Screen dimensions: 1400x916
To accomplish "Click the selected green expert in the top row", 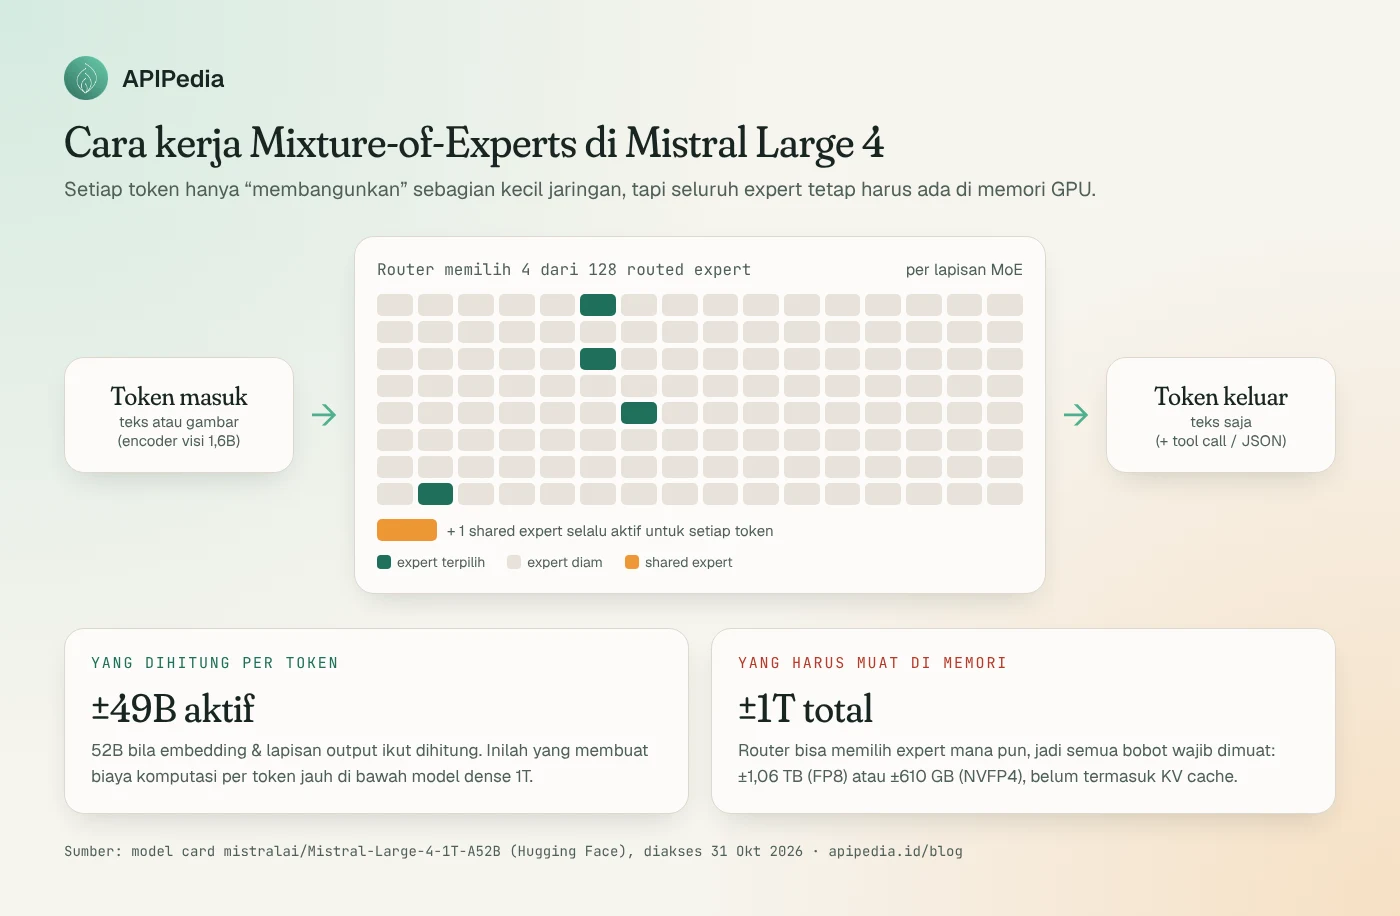I will pos(598,305).
